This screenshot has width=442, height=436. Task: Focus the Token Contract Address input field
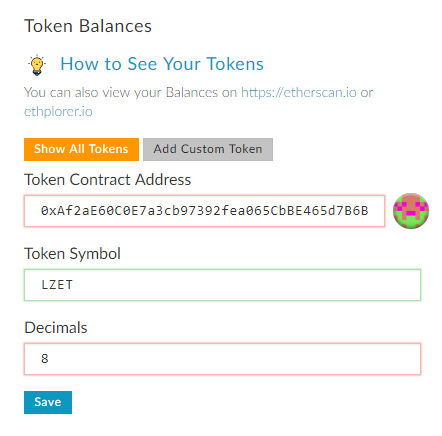[204, 211]
